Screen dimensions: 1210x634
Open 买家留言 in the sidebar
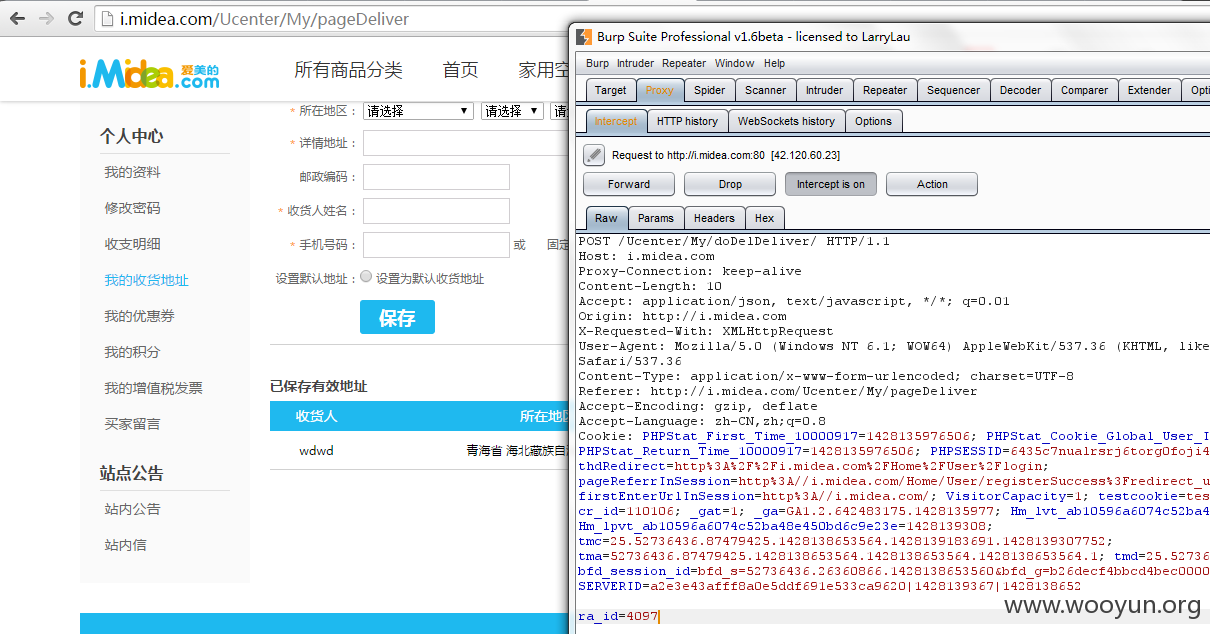pos(132,424)
